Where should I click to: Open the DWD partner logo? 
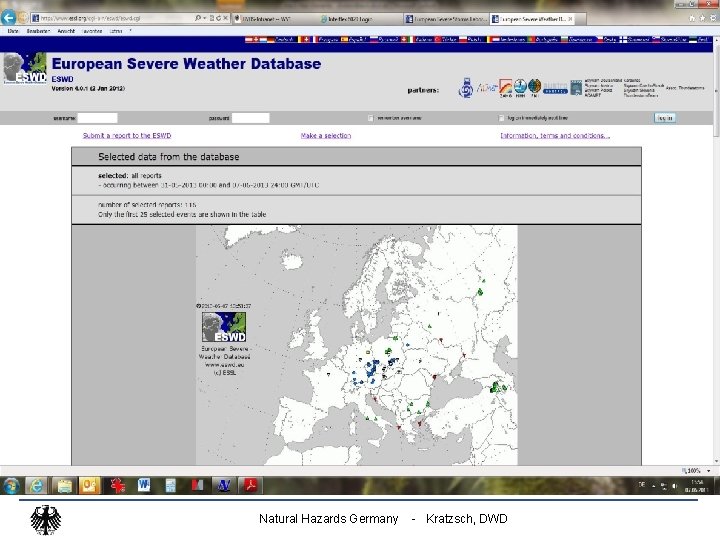click(x=466, y=88)
